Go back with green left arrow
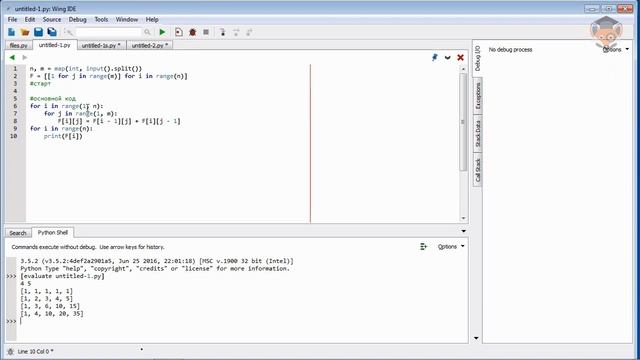This screenshot has height=360, width=640. click(x=12, y=58)
